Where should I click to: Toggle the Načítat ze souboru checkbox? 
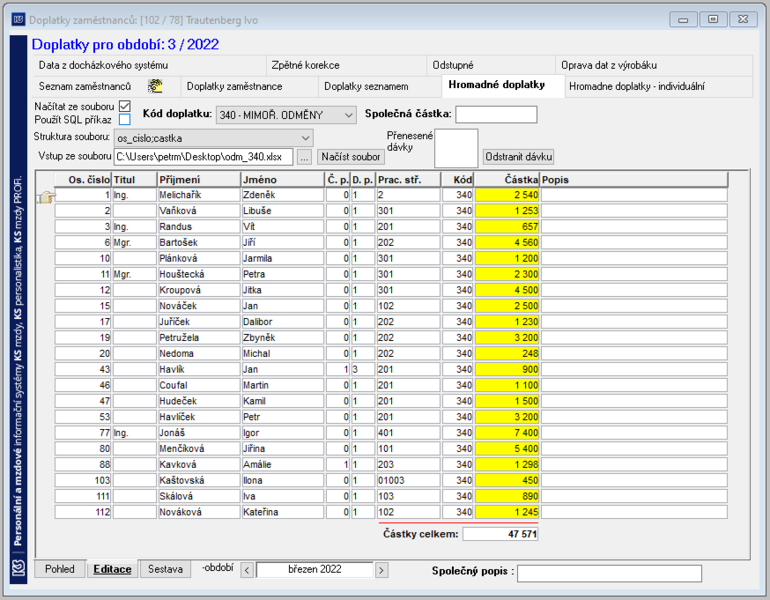tap(125, 106)
